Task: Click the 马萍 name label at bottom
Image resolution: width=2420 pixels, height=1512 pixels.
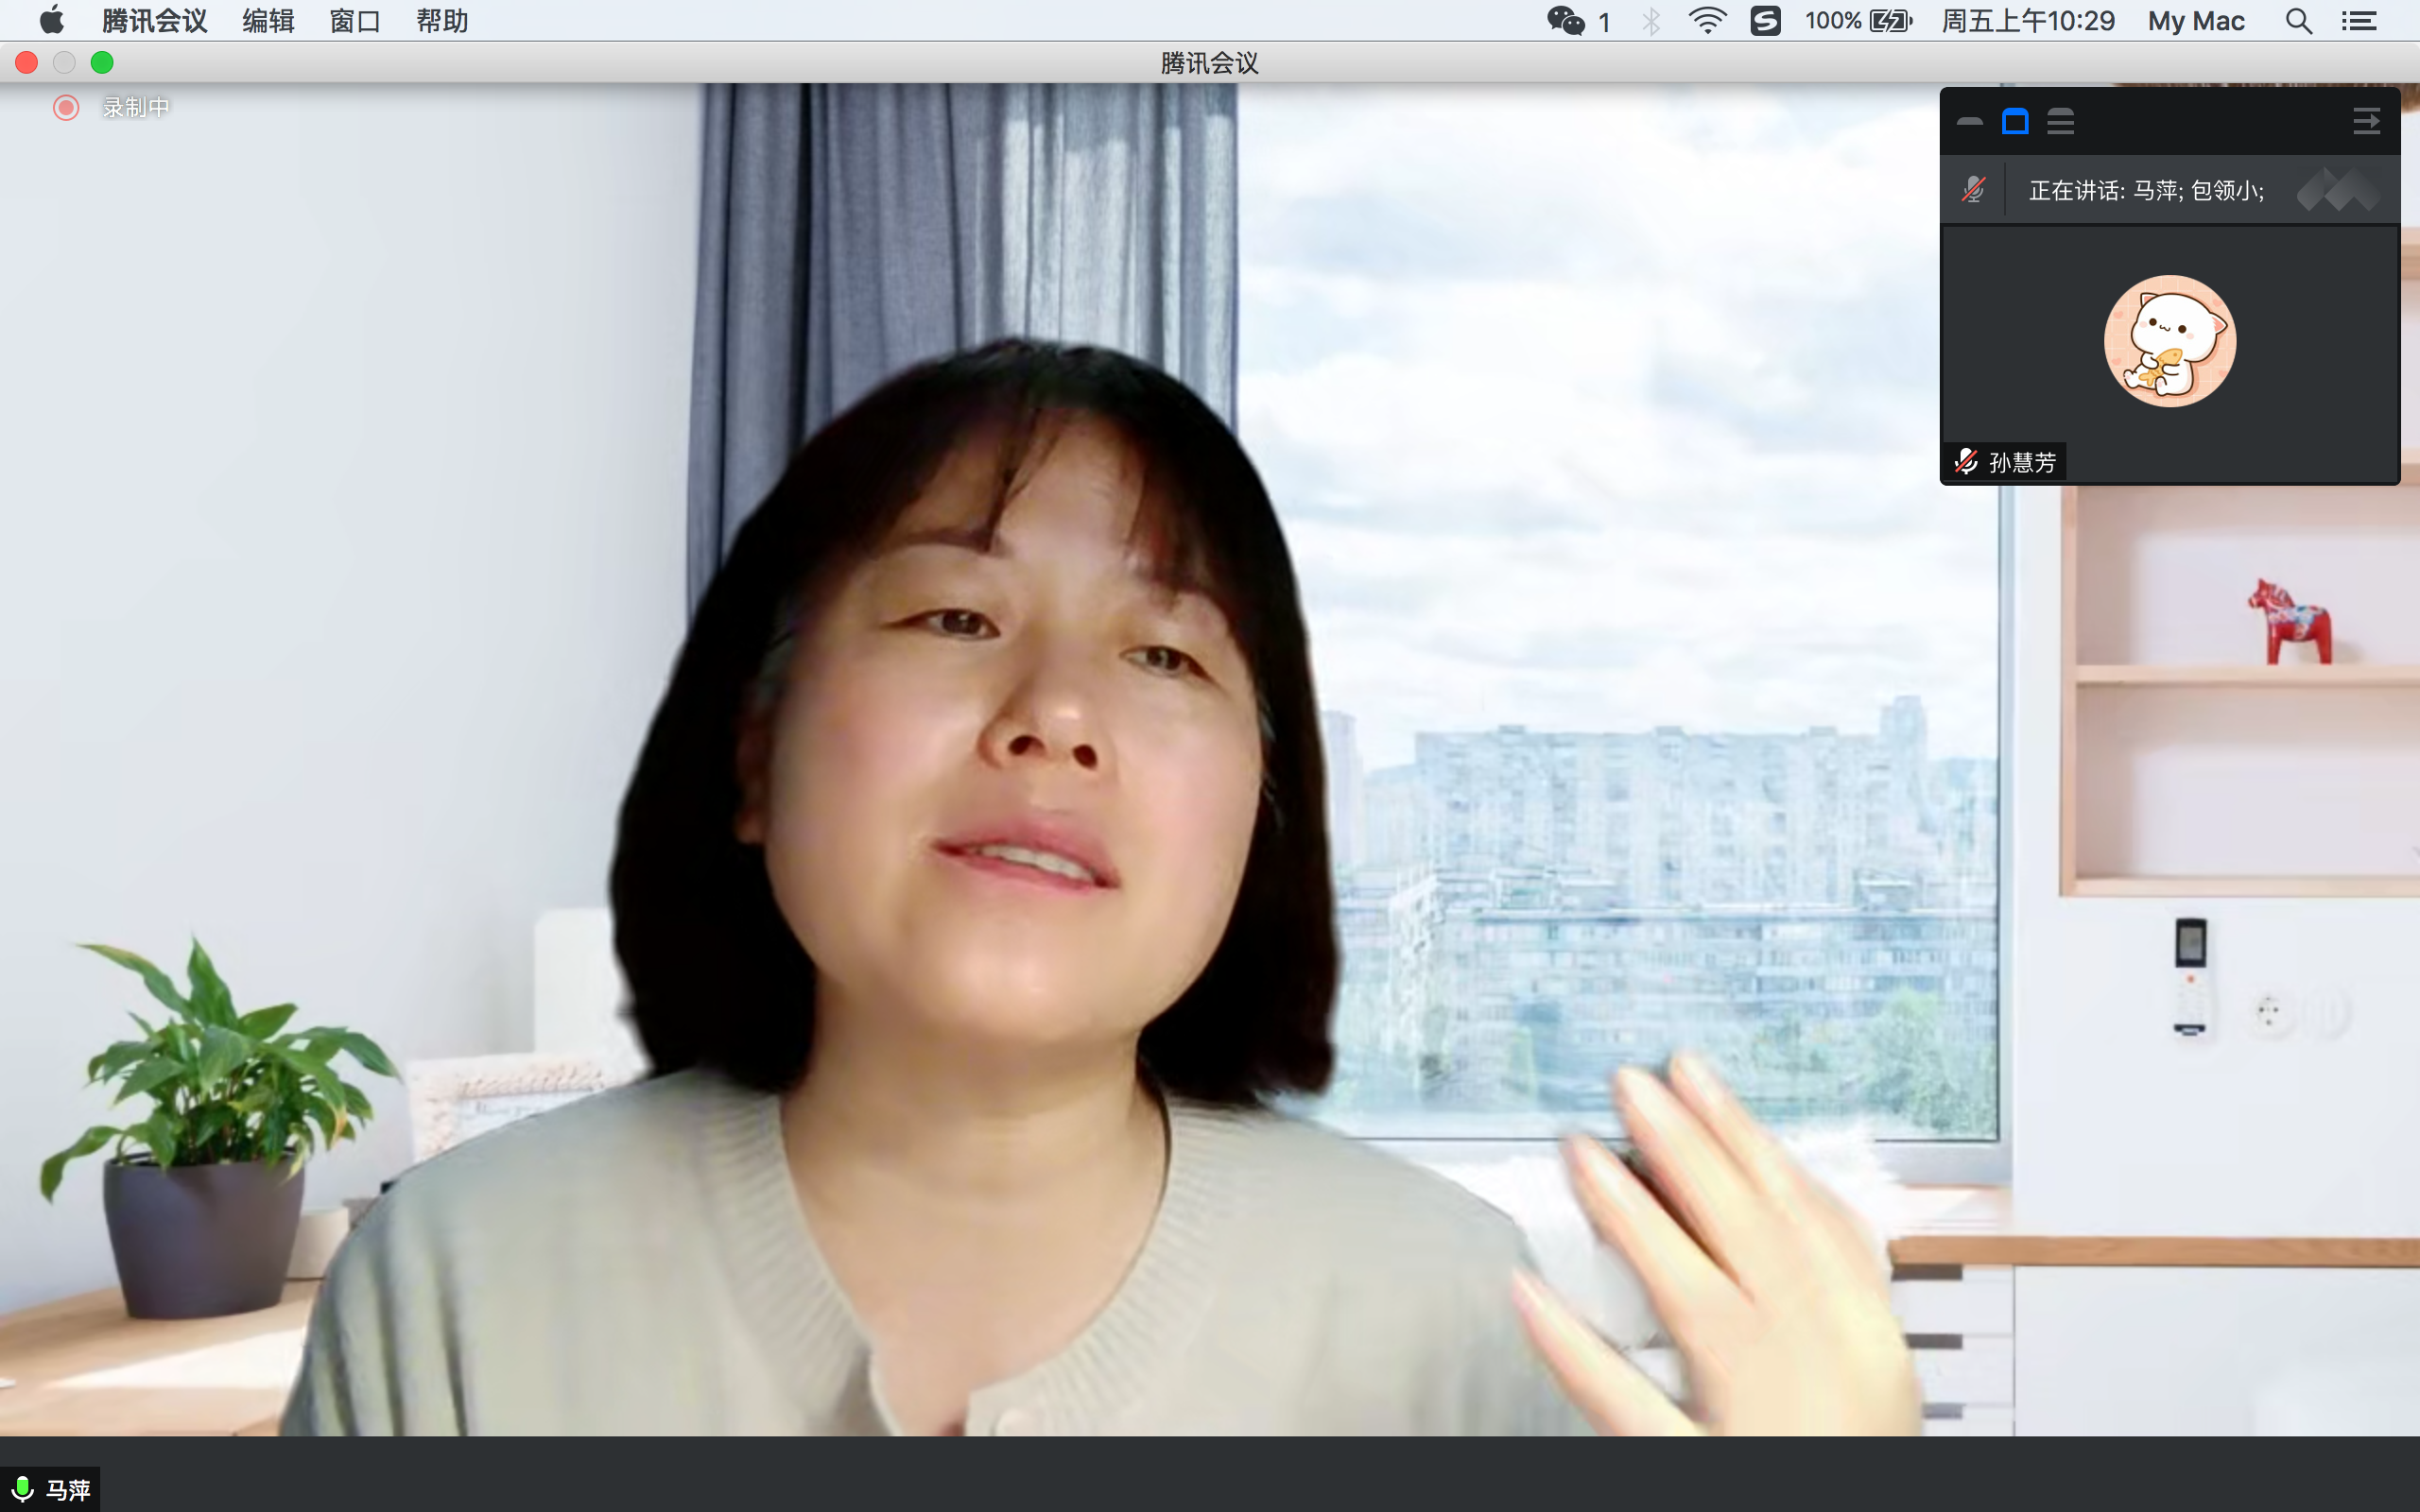Action: point(68,1490)
